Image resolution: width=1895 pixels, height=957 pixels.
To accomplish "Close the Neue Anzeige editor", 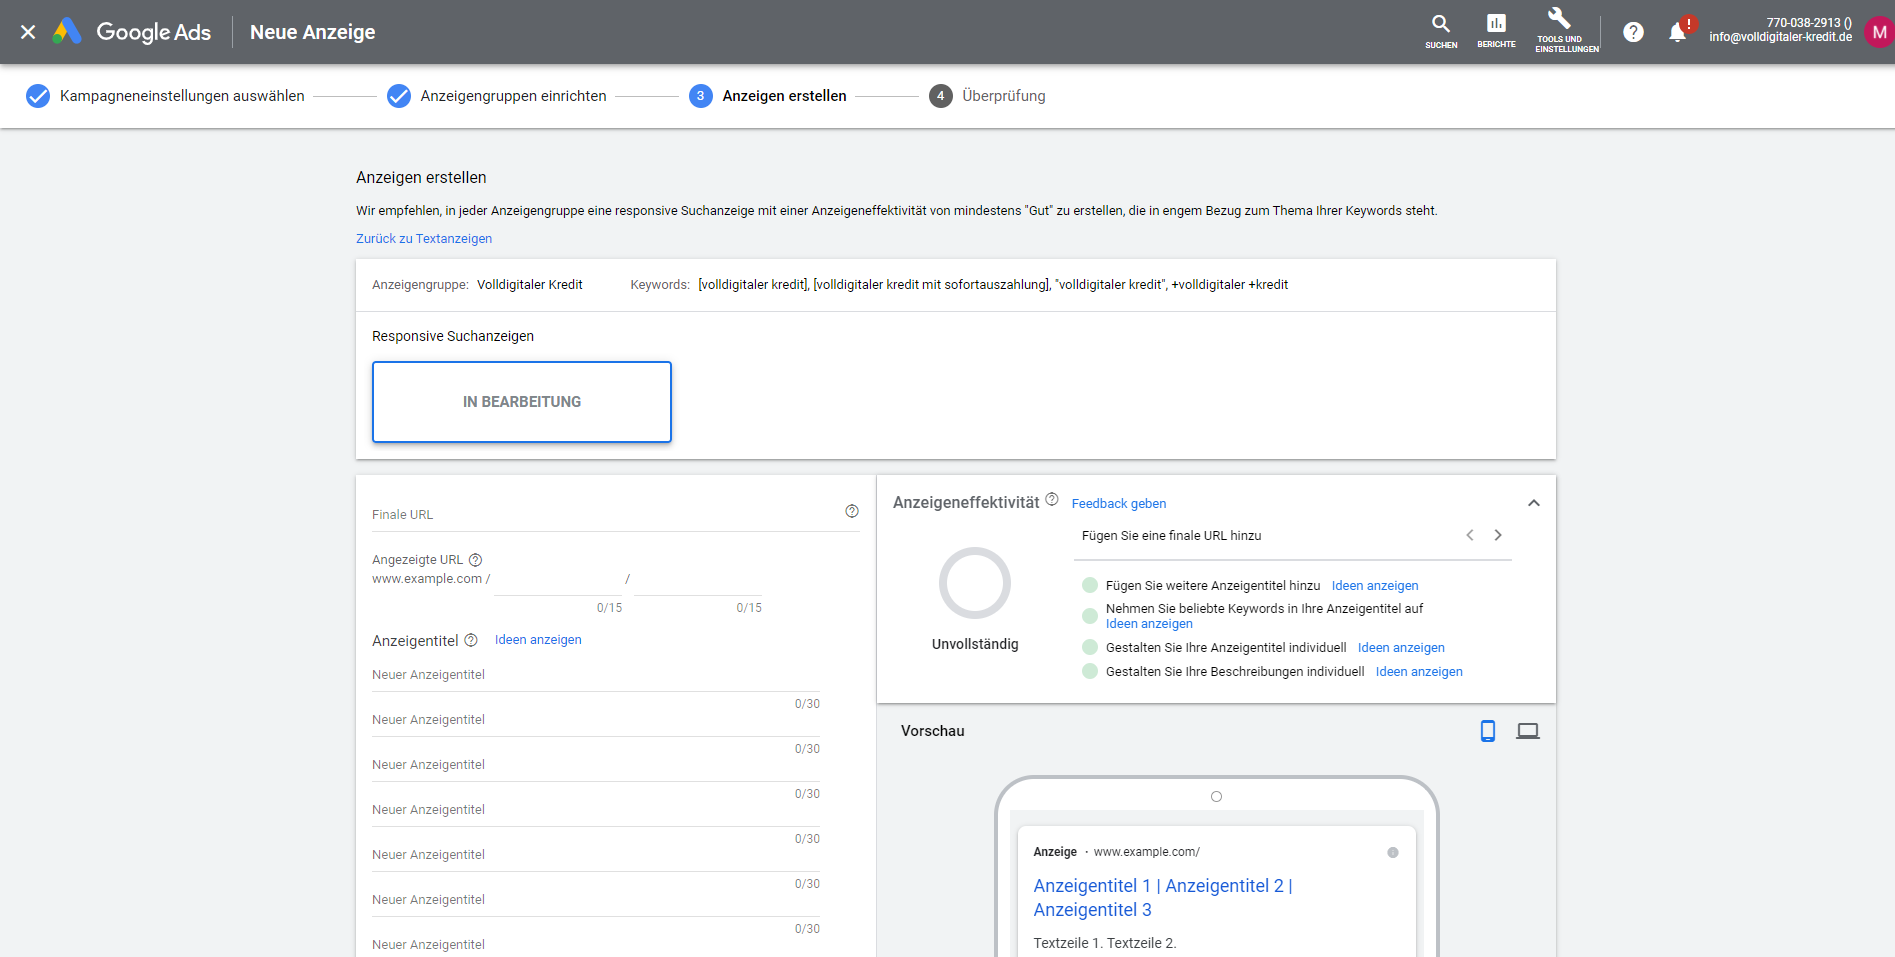I will point(28,32).
